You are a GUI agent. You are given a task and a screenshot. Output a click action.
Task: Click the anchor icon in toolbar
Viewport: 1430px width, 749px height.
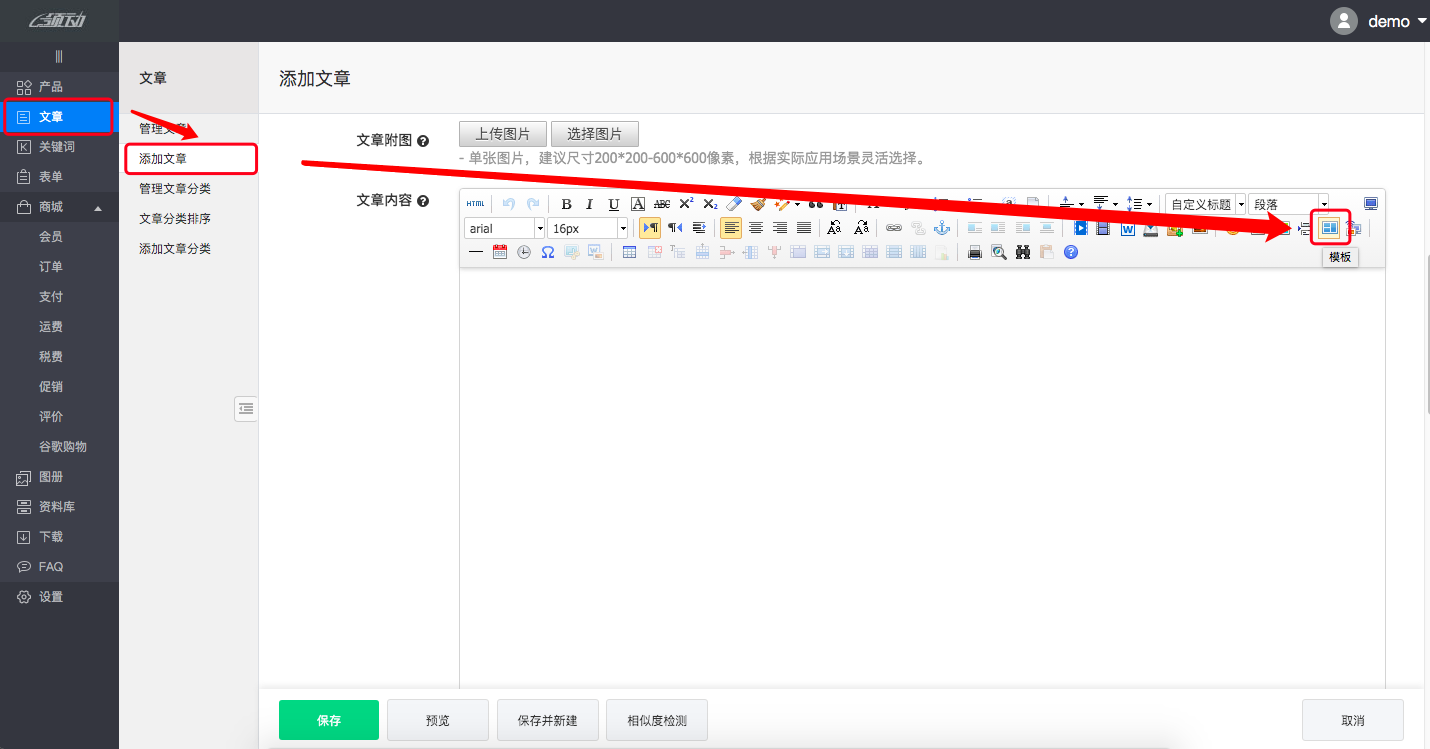pyautogui.click(x=942, y=228)
